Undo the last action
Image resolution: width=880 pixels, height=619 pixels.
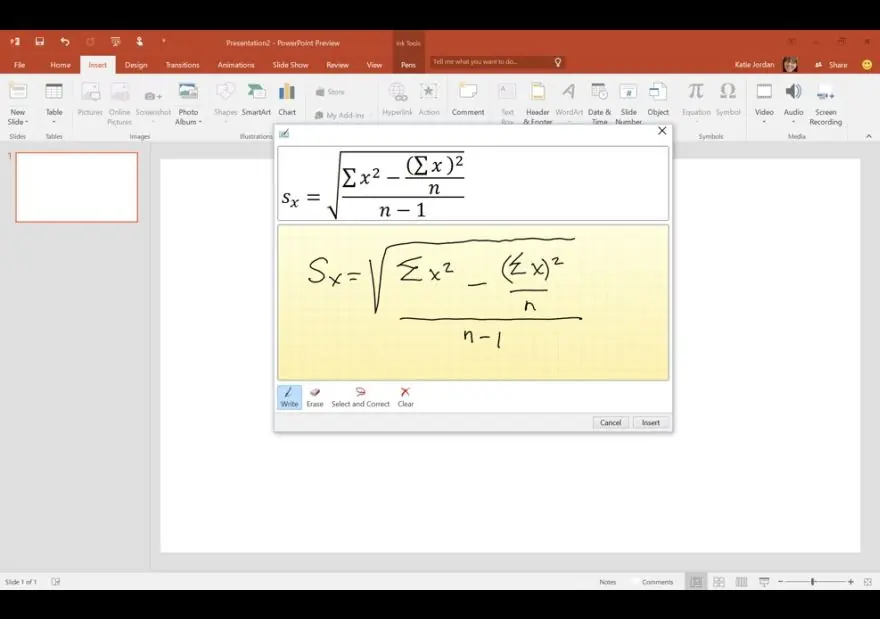(65, 42)
